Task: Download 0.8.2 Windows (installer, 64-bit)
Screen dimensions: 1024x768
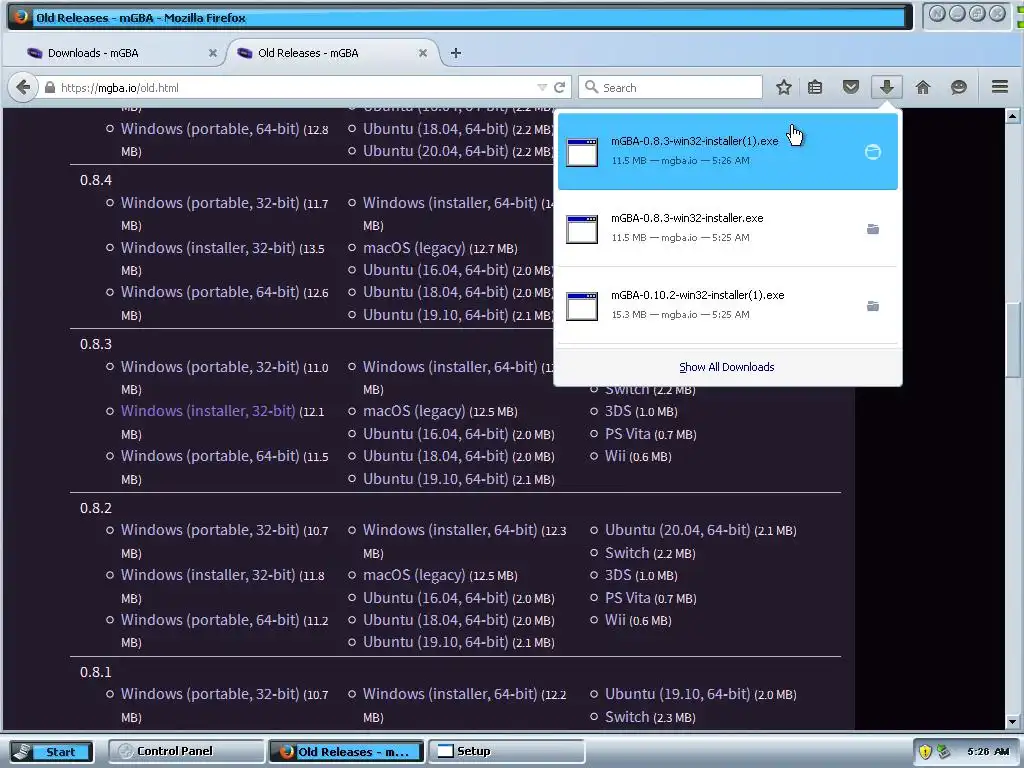Action: pos(450,530)
